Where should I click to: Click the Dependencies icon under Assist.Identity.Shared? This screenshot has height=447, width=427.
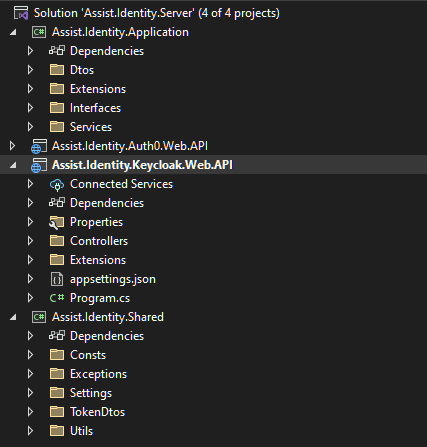[57, 335]
